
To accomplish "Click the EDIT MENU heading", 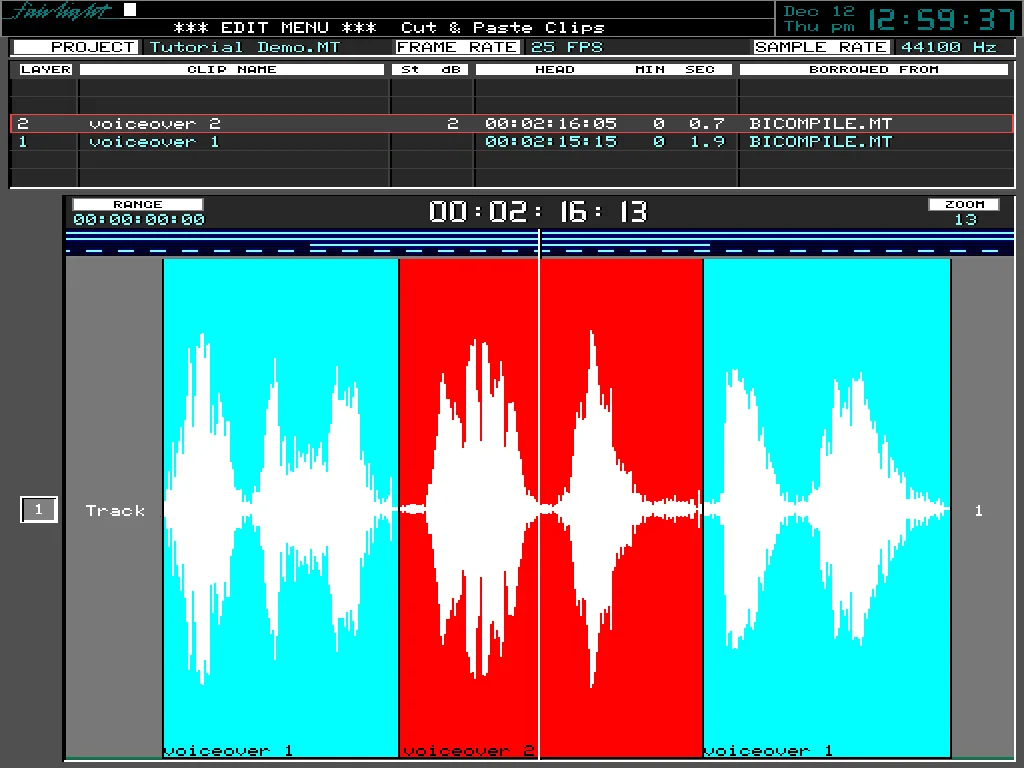I will pos(275,27).
